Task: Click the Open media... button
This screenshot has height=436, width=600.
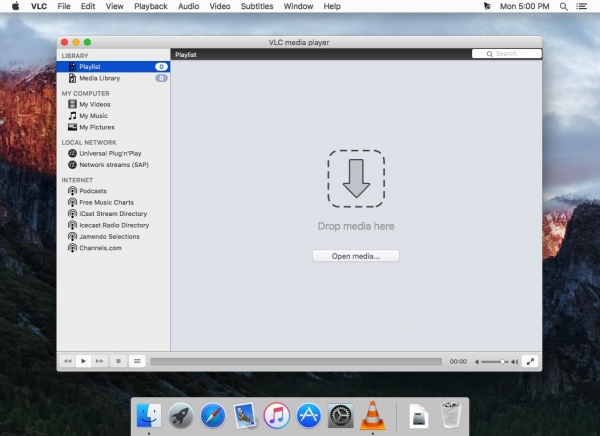Action: coord(356,256)
